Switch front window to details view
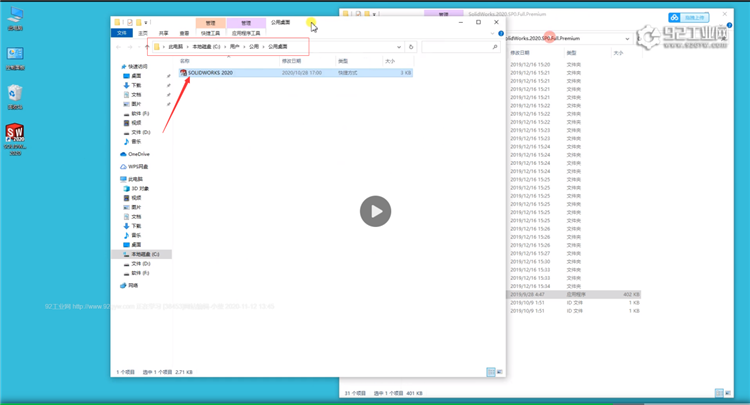This screenshot has width=750, height=405. tap(491, 372)
